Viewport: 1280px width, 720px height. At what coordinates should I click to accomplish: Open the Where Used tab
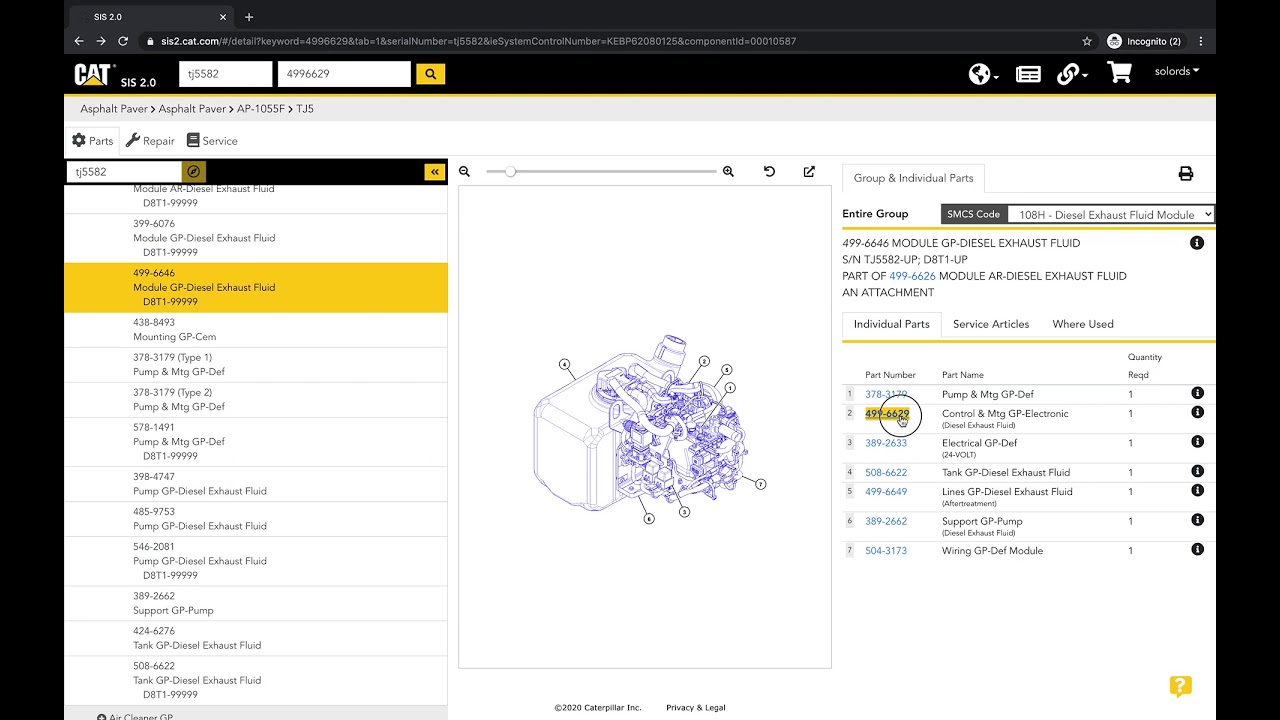coord(1083,324)
